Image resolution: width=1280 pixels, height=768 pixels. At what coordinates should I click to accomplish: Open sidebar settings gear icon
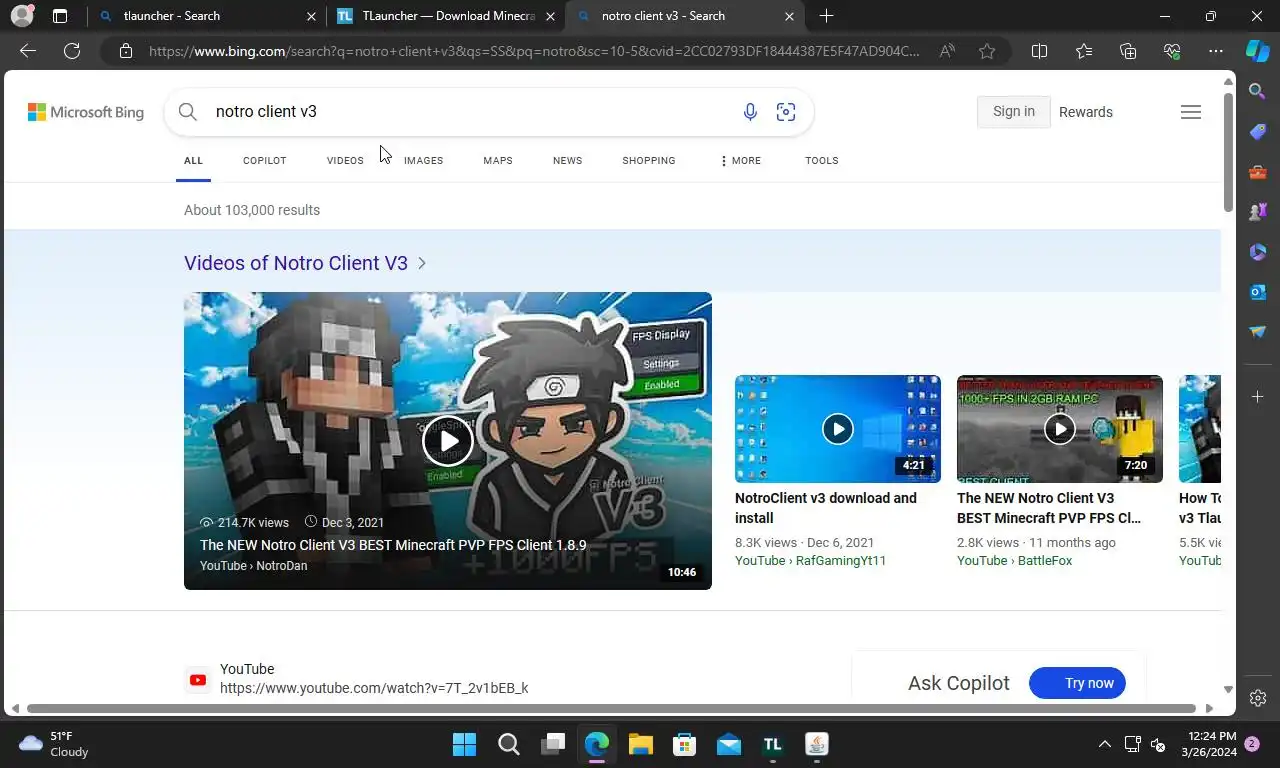pyautogui.click(x=1258, y=698)
